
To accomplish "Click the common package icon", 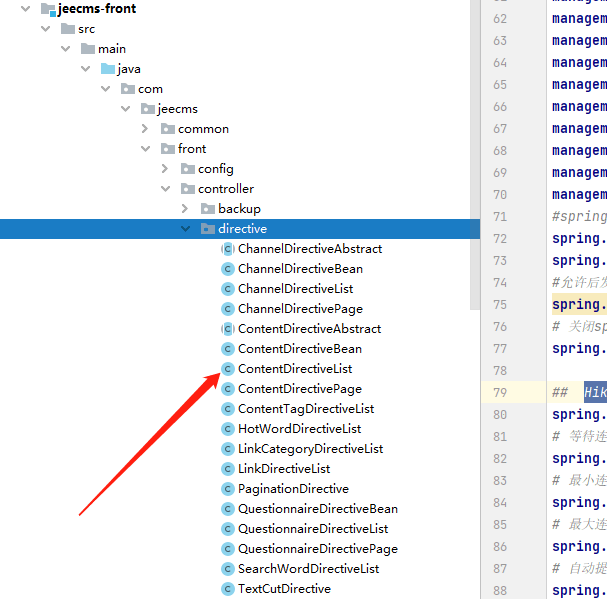I will [168, 129].
